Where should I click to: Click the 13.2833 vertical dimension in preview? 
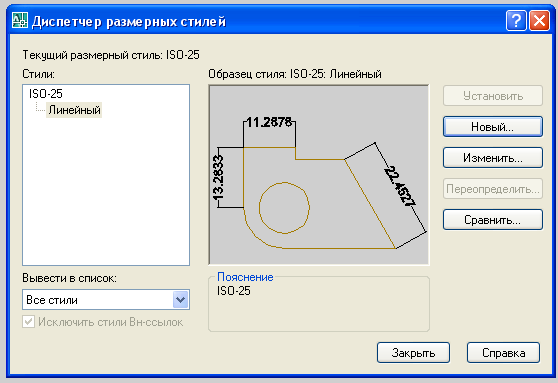[x=218, y=177]
